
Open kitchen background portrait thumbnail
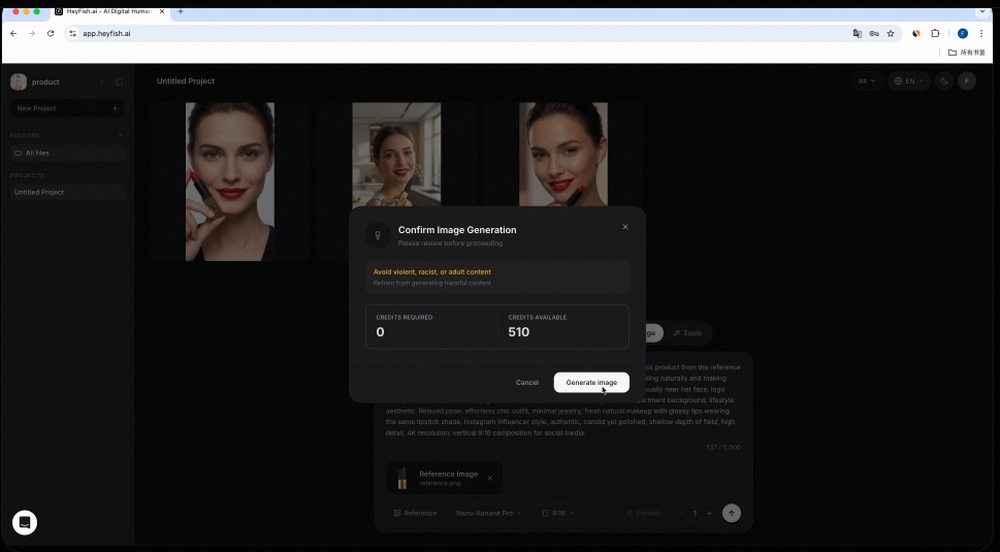pyautogui.click(x=396, y=154)
